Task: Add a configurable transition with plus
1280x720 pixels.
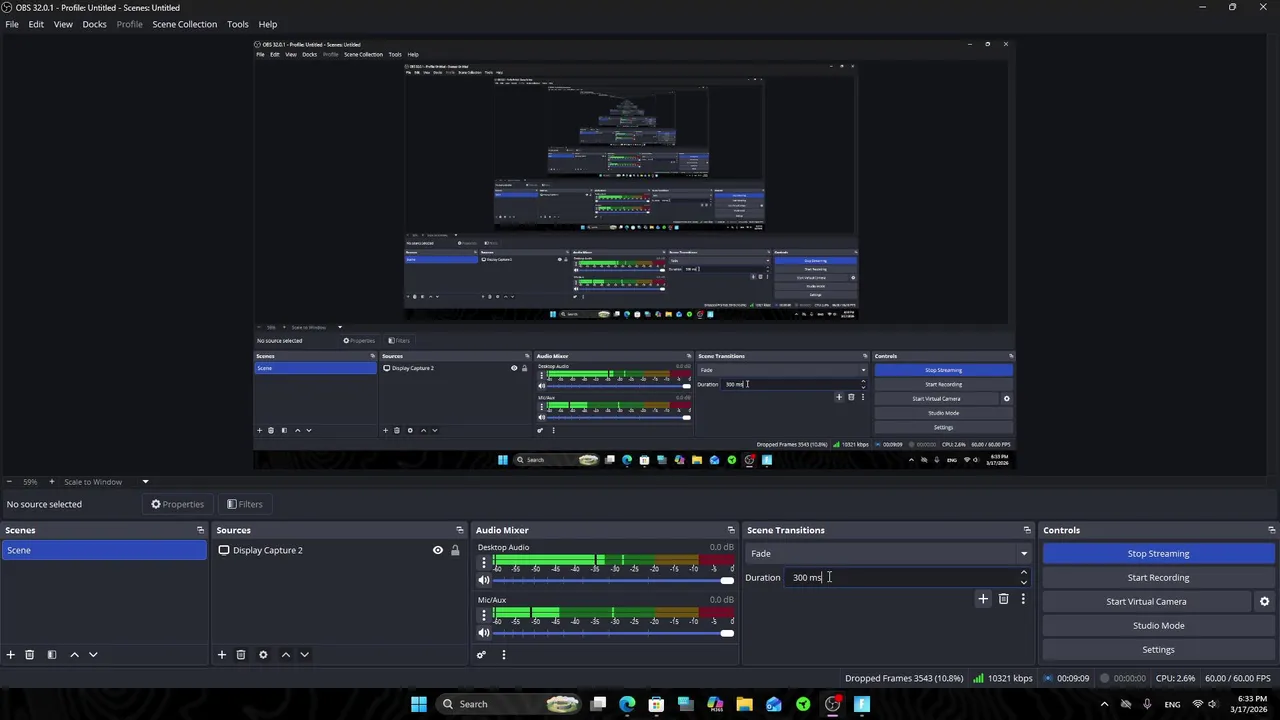Action: pyautogui.click(x=983, y=599)
